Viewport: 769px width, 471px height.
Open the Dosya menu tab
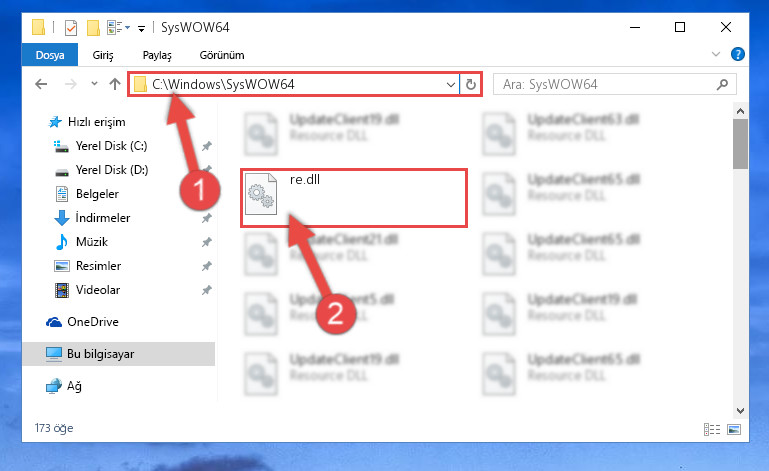tap(50, 54)
